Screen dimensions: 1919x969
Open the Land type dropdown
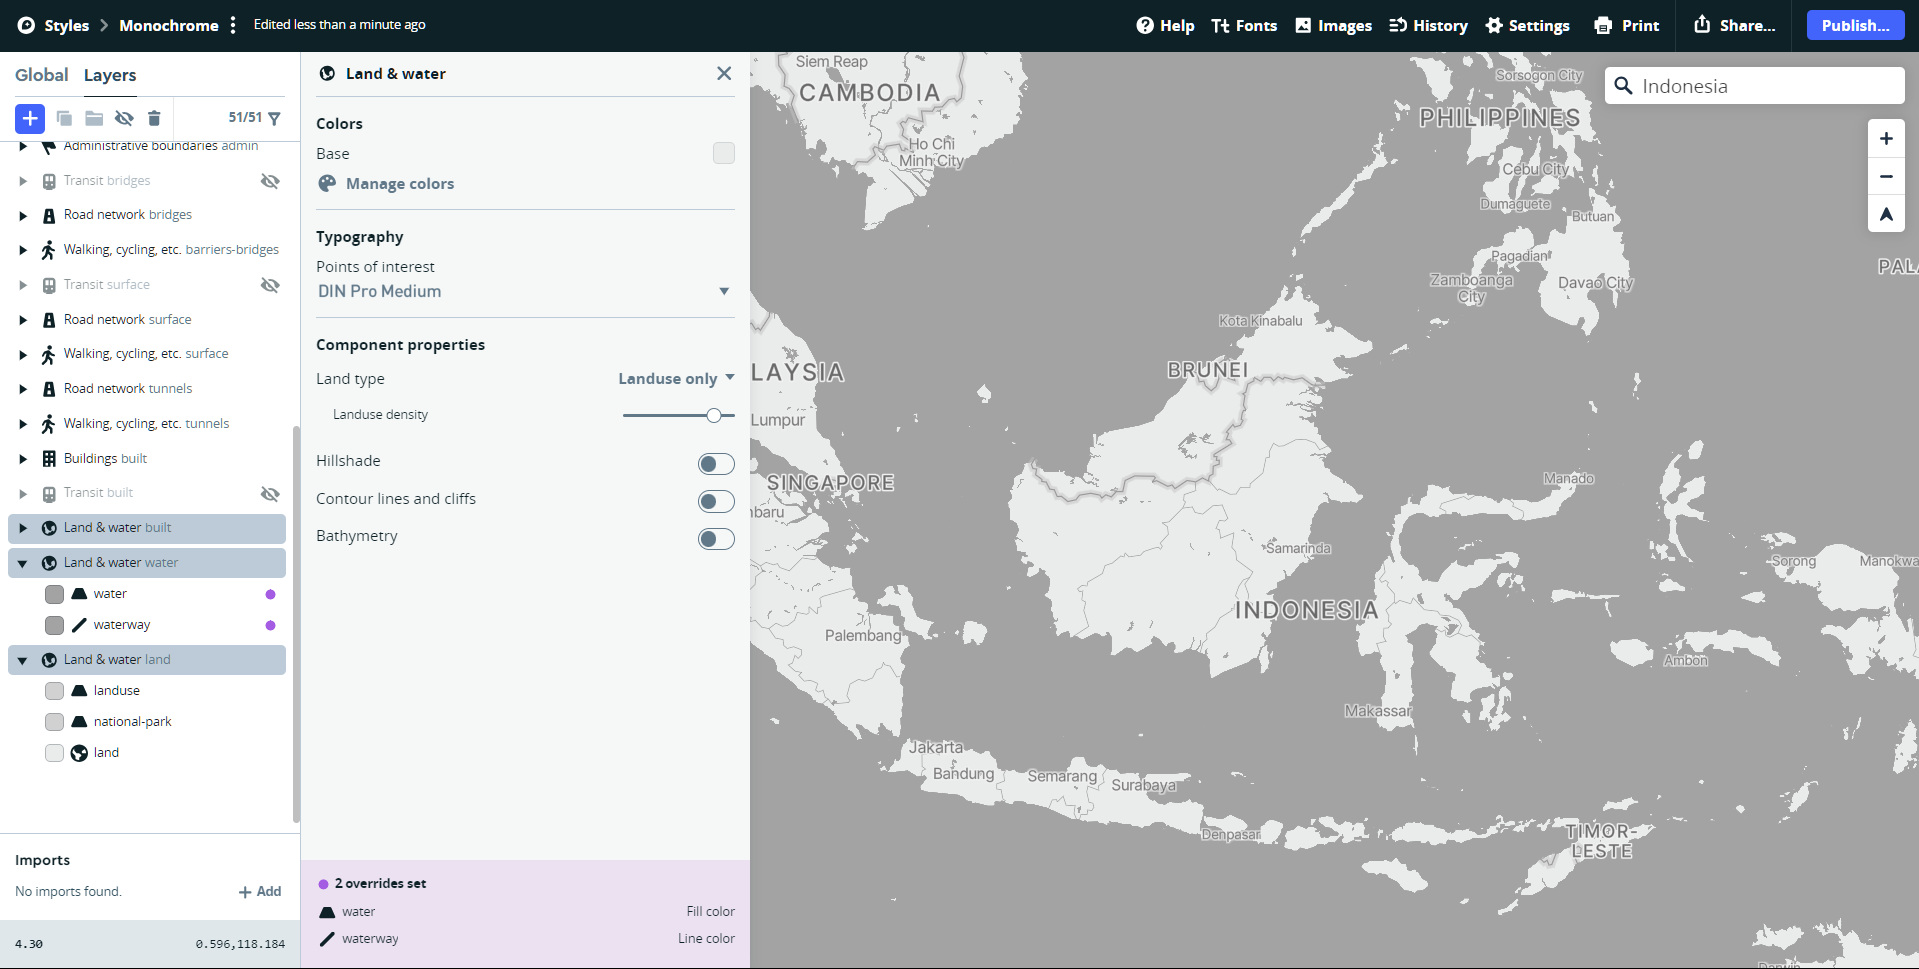[676, 379]
